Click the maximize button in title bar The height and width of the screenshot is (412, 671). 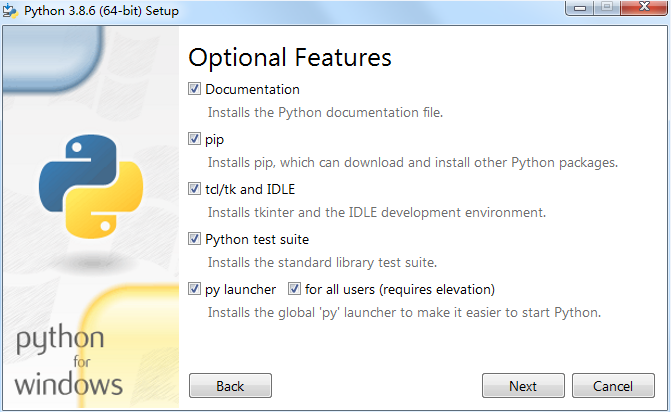tap(606, 9)
